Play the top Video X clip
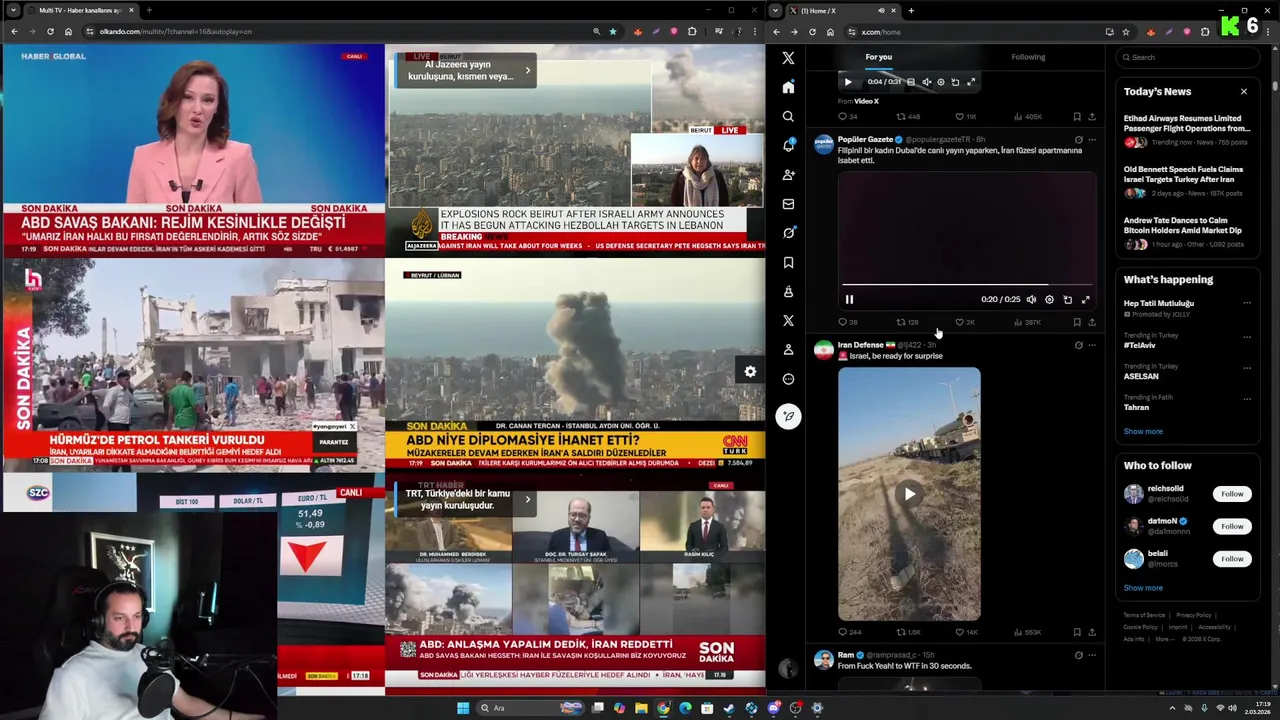Screen dimensions: 1280x720 pos(847,82)
